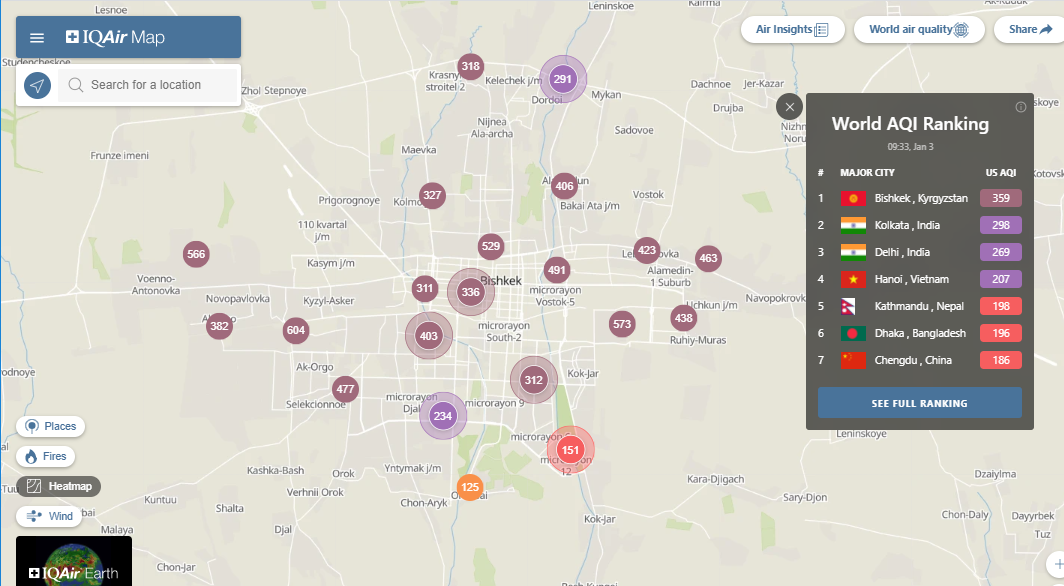The width and height of the screenshot is (1064, 586).
Task: Open the hamburger menu
Action: point(37,38)
